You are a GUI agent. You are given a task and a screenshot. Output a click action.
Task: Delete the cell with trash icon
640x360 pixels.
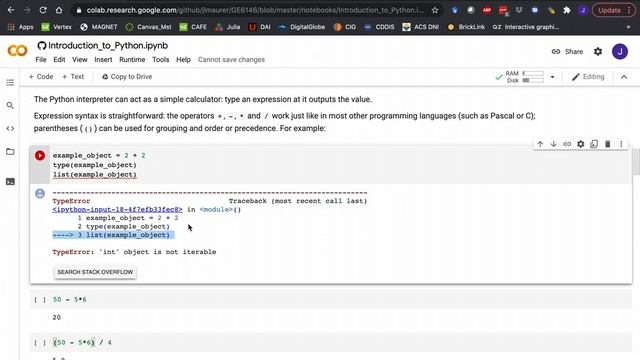[x=608, y=144]
